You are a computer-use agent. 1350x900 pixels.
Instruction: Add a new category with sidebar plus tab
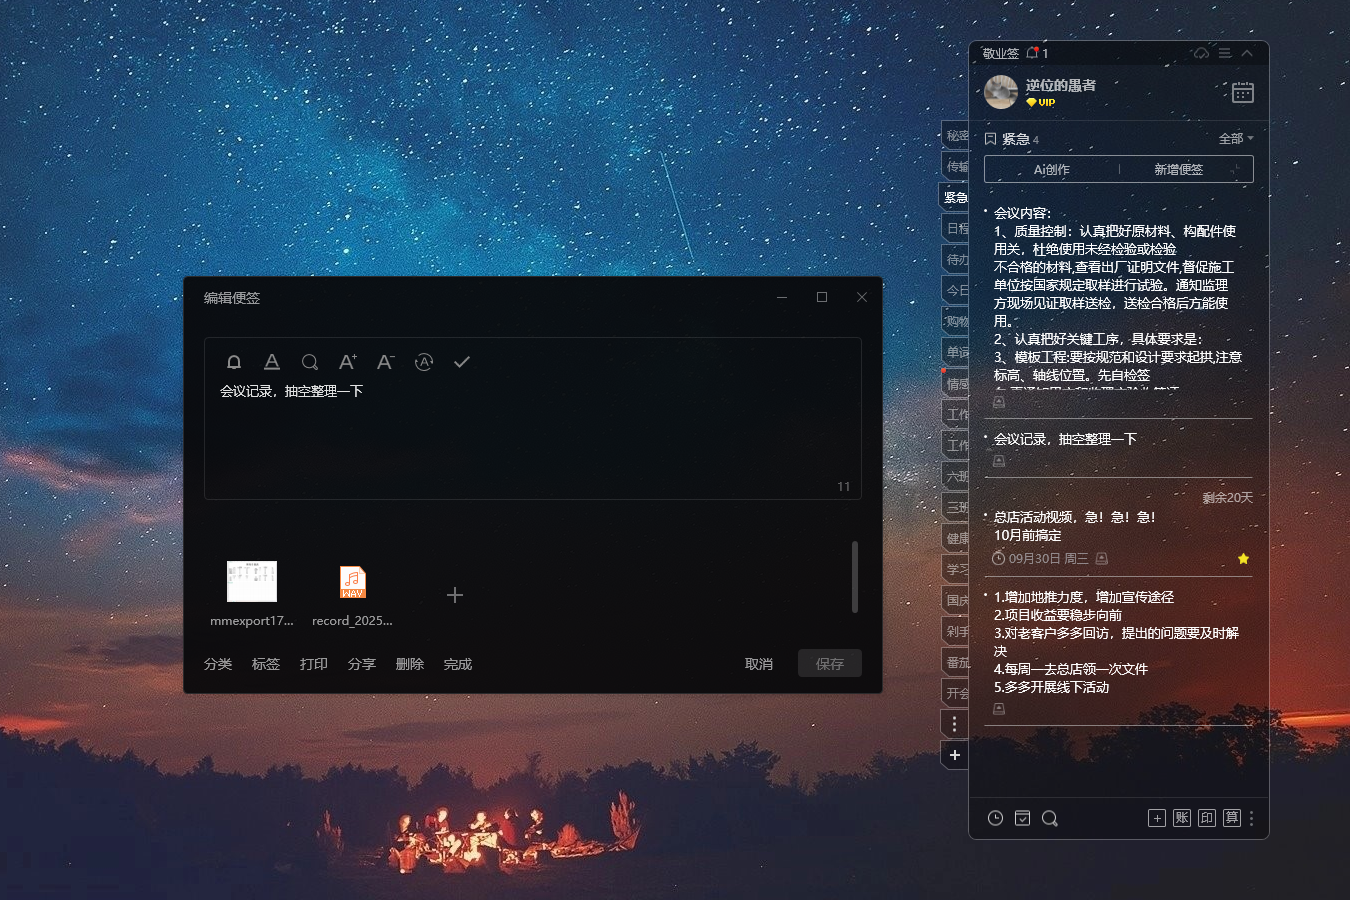(x=955, y=755)
